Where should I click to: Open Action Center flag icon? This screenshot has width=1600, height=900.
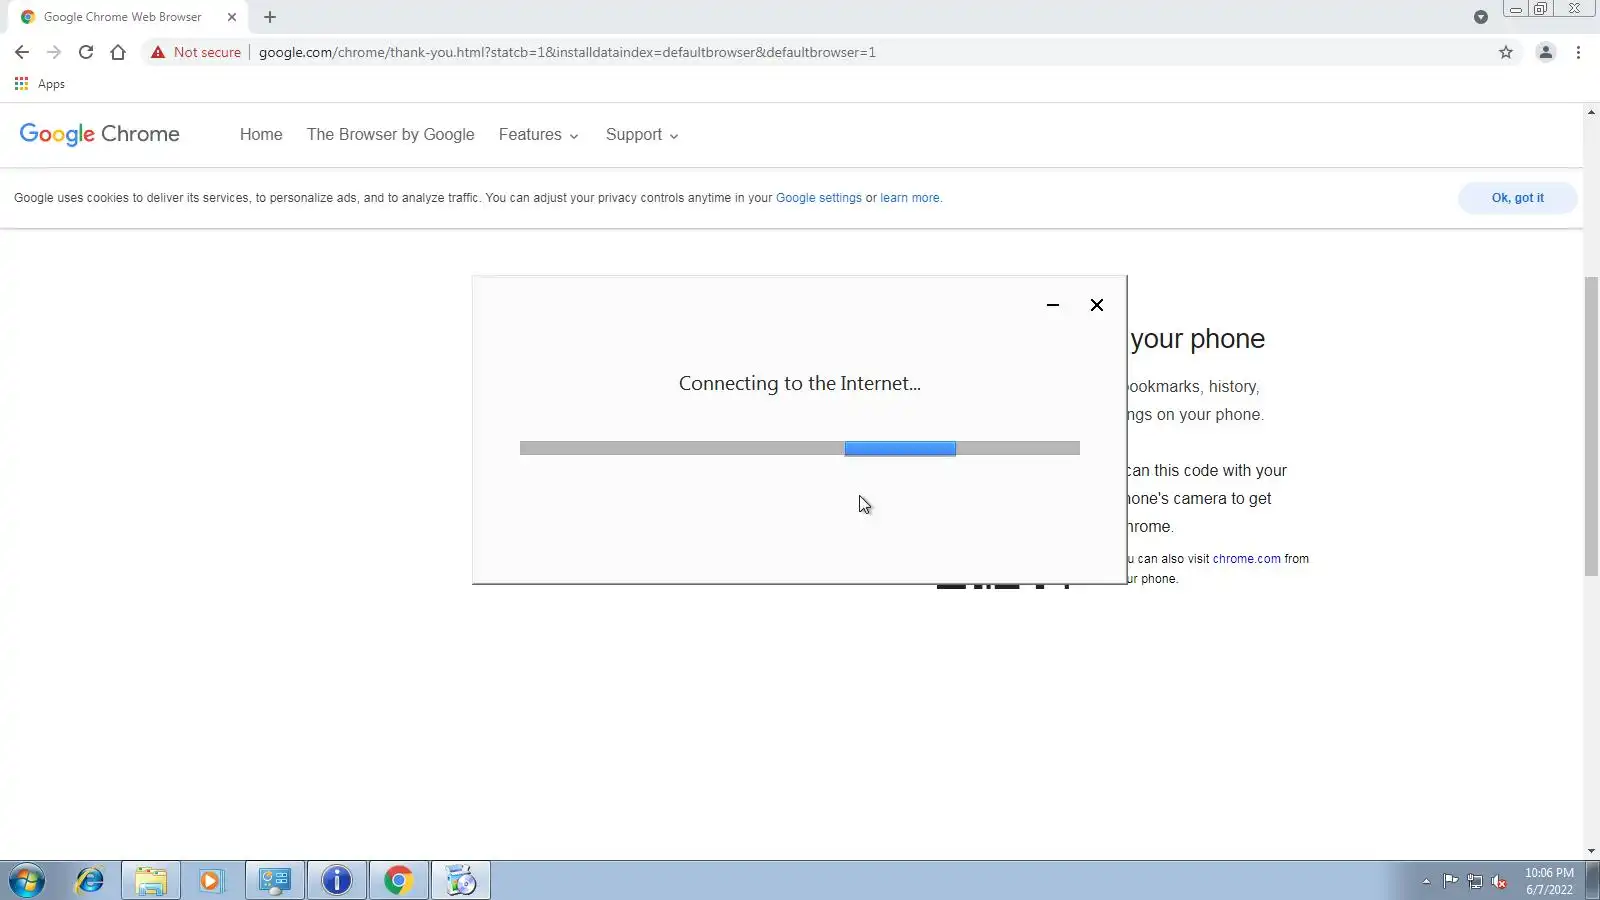[x=1450, y=881]
